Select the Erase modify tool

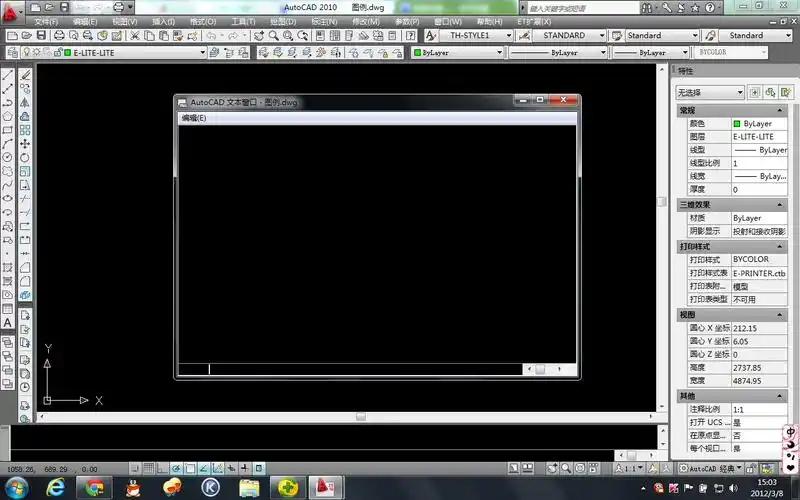point(25,75)
